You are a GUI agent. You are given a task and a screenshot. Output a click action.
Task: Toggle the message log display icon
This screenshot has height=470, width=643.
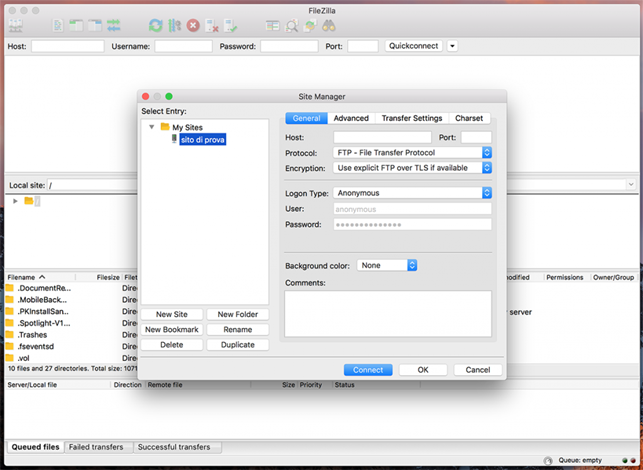point(58,26)
